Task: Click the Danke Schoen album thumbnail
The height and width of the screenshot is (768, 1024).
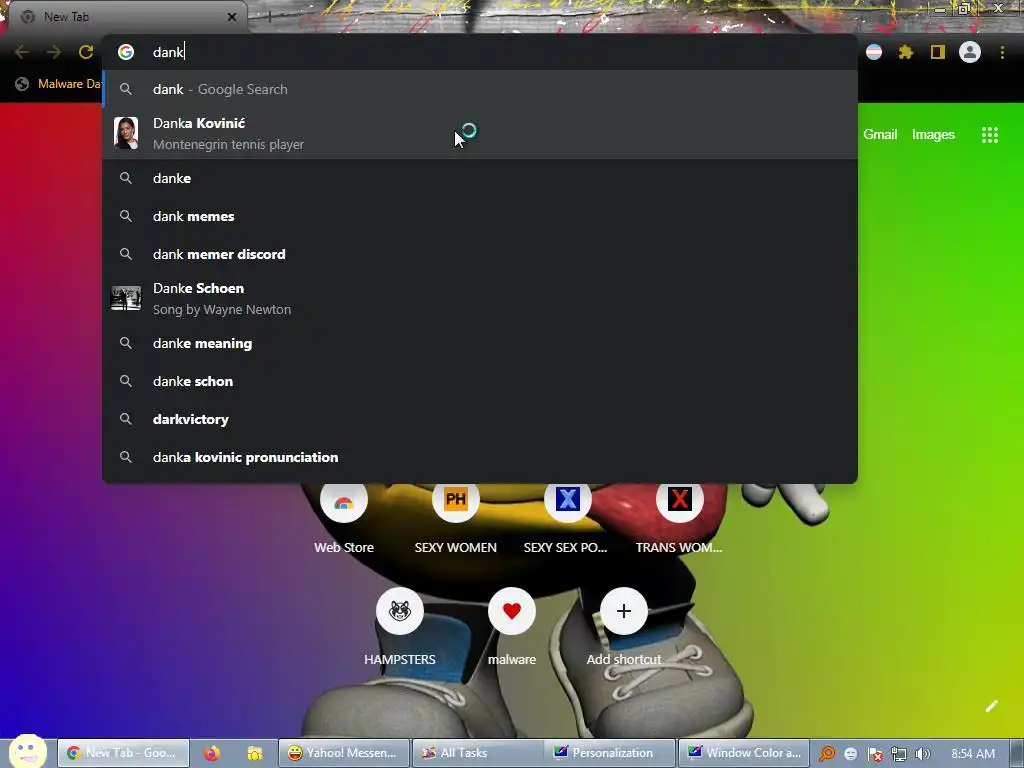Action: tap(126, 298)
